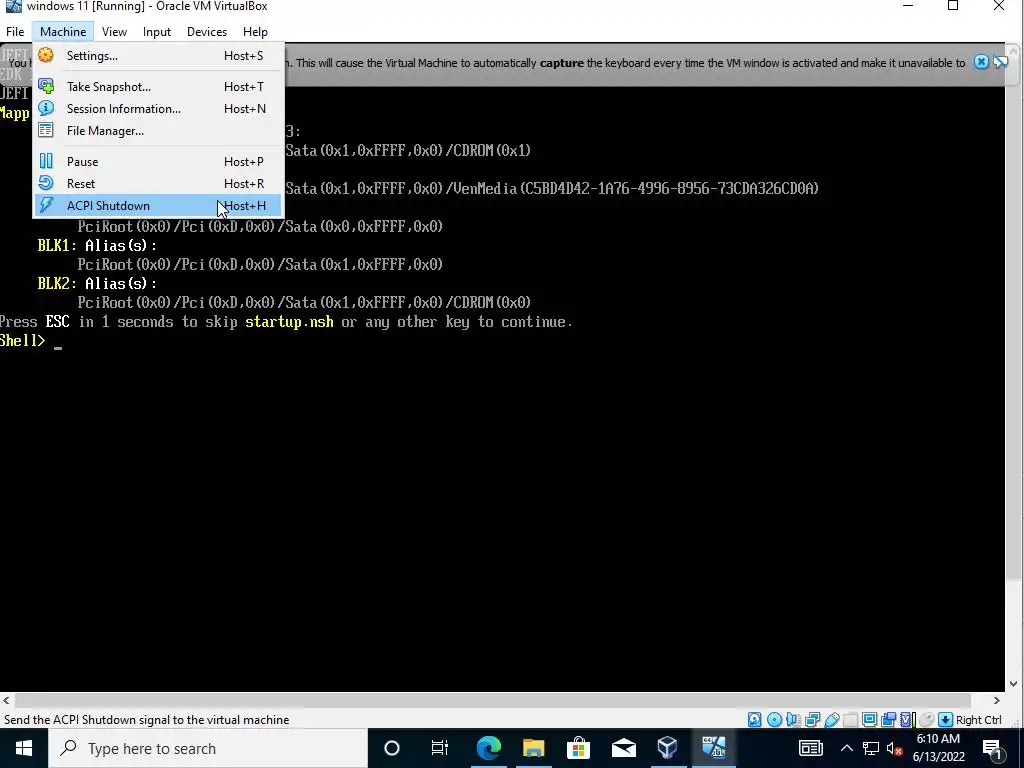This screenshot has height=768, width=1024.
Task: Click the shared folders status icon
Action: coord(850,720)
